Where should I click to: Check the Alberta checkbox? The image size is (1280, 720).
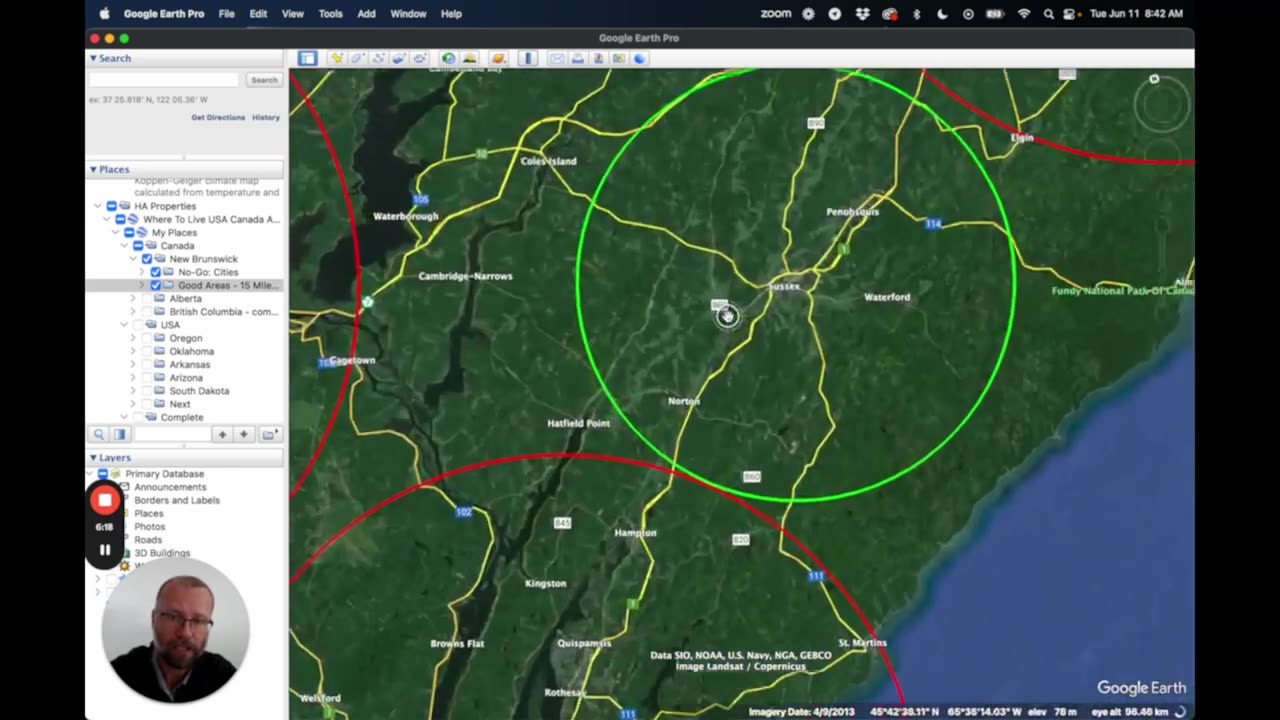tap(147, 298)
